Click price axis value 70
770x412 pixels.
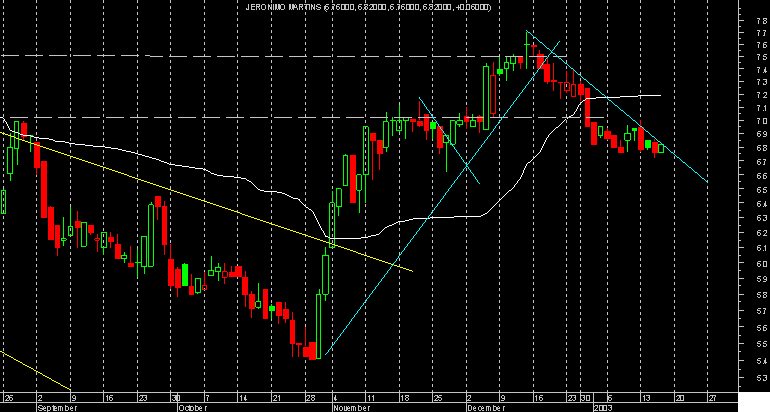click(x=762, y=121)
